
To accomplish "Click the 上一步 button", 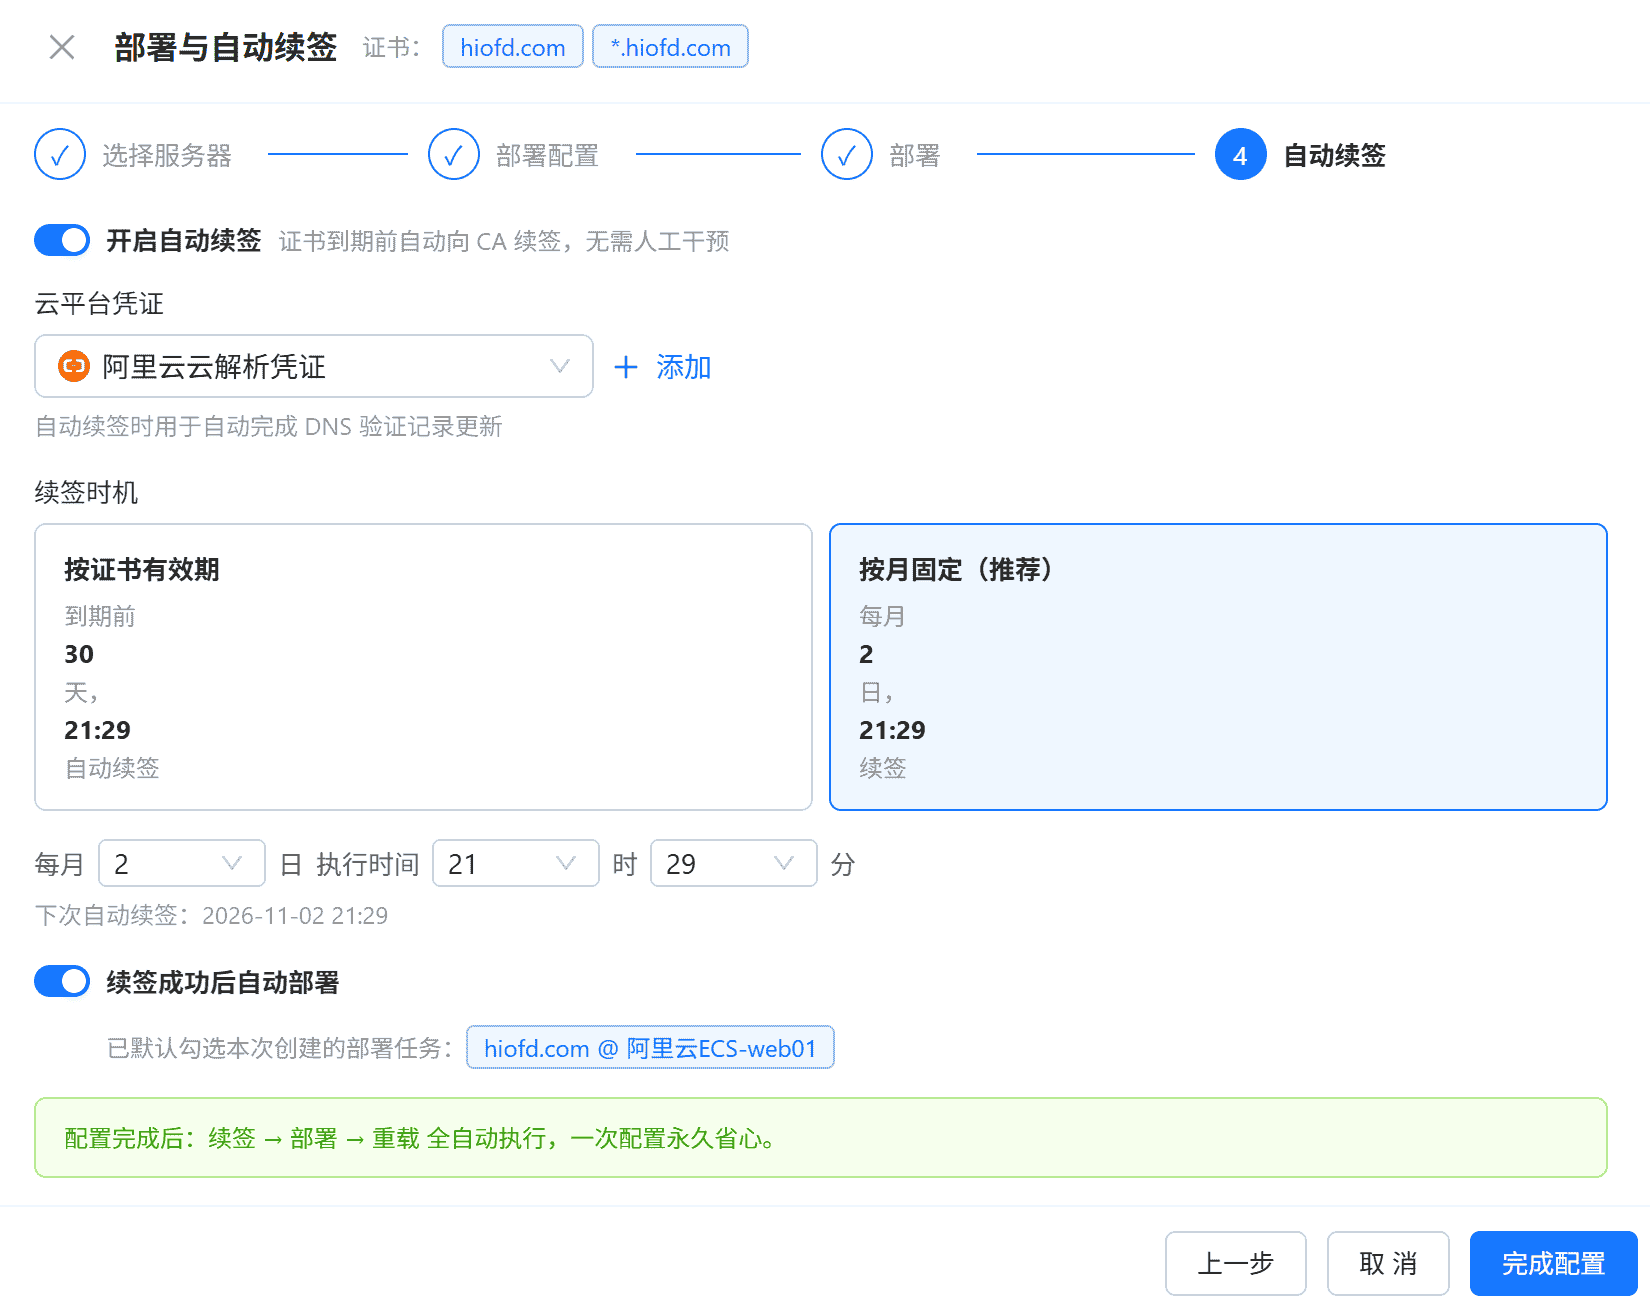I will coord(1236,1263).
